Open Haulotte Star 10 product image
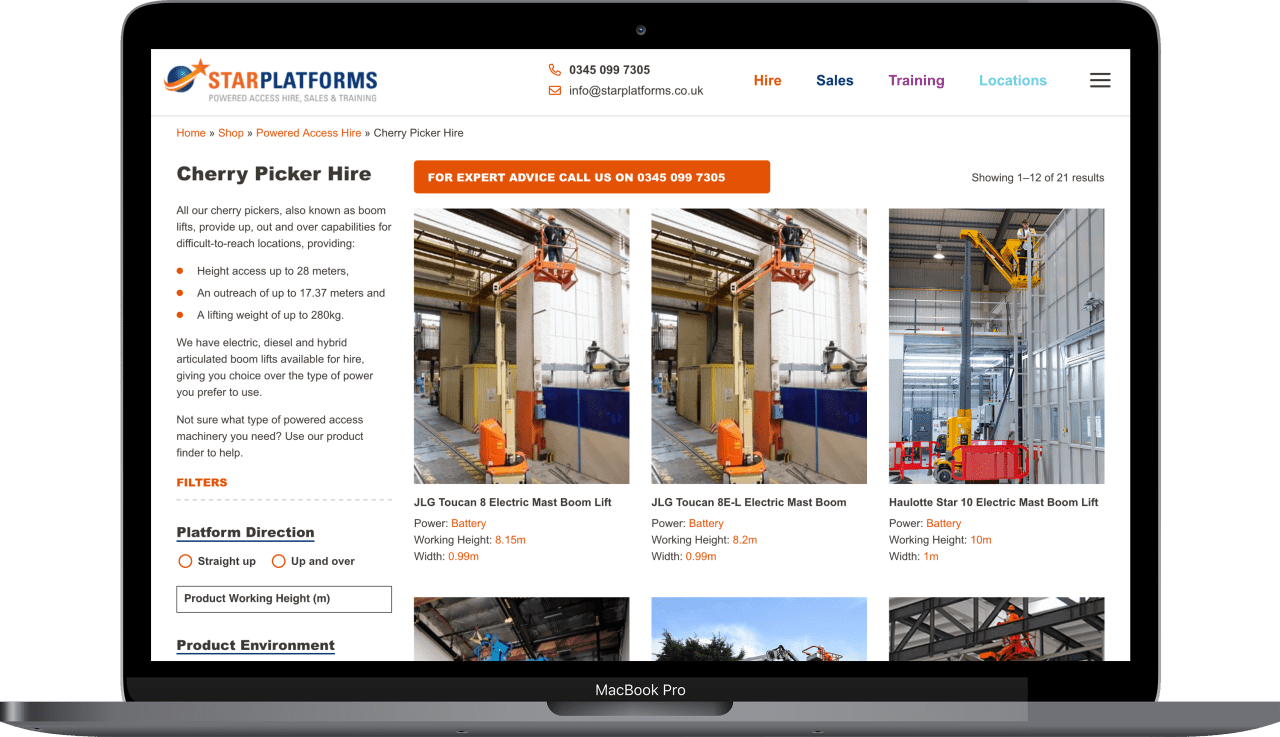 (x=997, y=346)
